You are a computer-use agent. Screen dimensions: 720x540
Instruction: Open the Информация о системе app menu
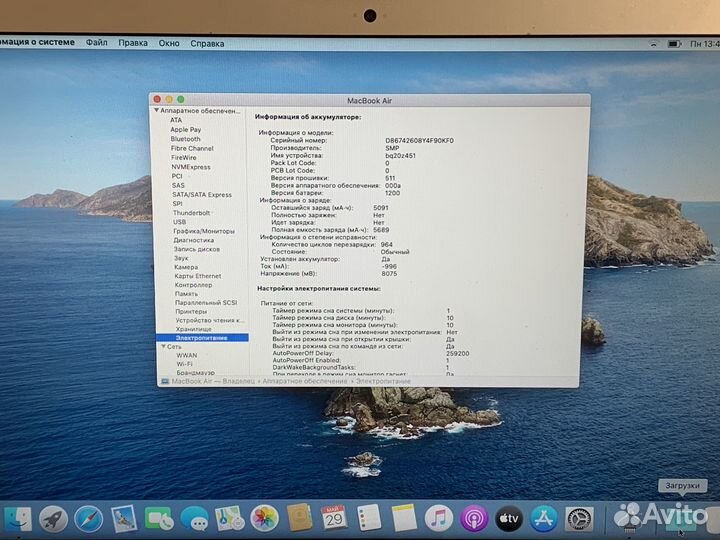pyautogui.click(x=37, y=42)
